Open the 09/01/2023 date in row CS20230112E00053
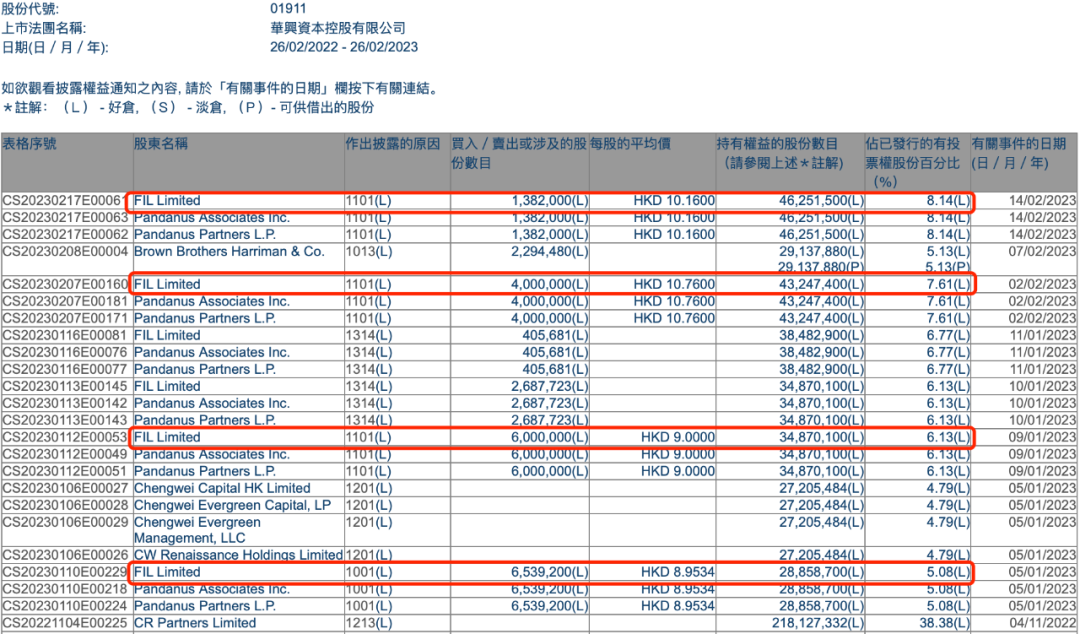Screen dimensions: 1080x634 coord(1042,437)
